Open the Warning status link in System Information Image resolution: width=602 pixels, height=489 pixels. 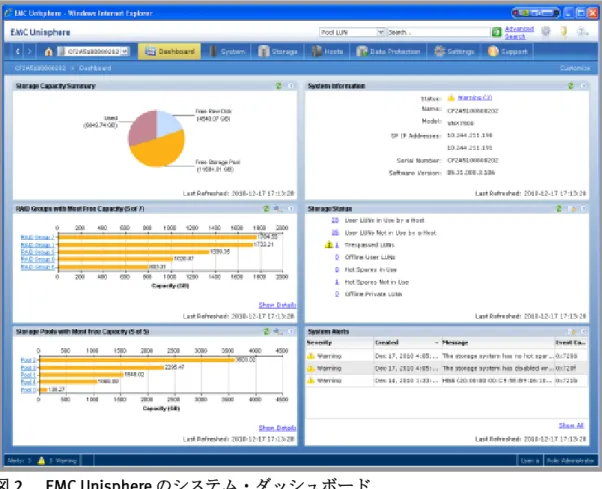tap(475, 98)
